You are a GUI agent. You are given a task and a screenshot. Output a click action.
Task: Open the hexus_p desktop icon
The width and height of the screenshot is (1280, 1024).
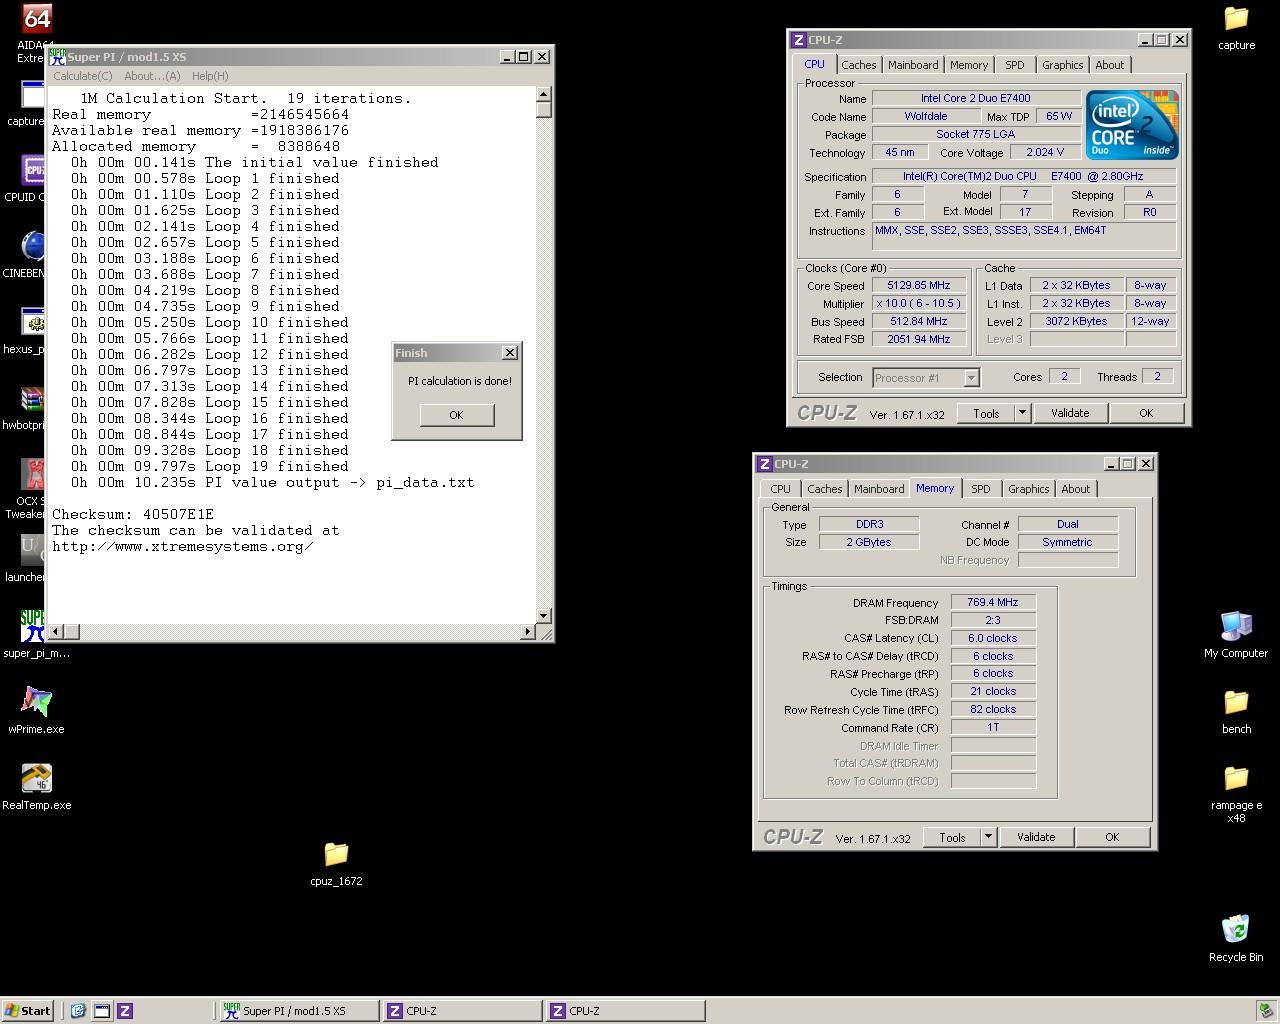click(34, 322)
